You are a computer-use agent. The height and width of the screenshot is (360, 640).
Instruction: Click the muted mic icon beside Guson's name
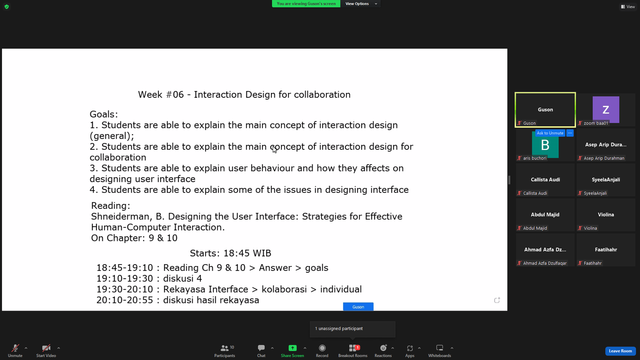coord(520,123)
